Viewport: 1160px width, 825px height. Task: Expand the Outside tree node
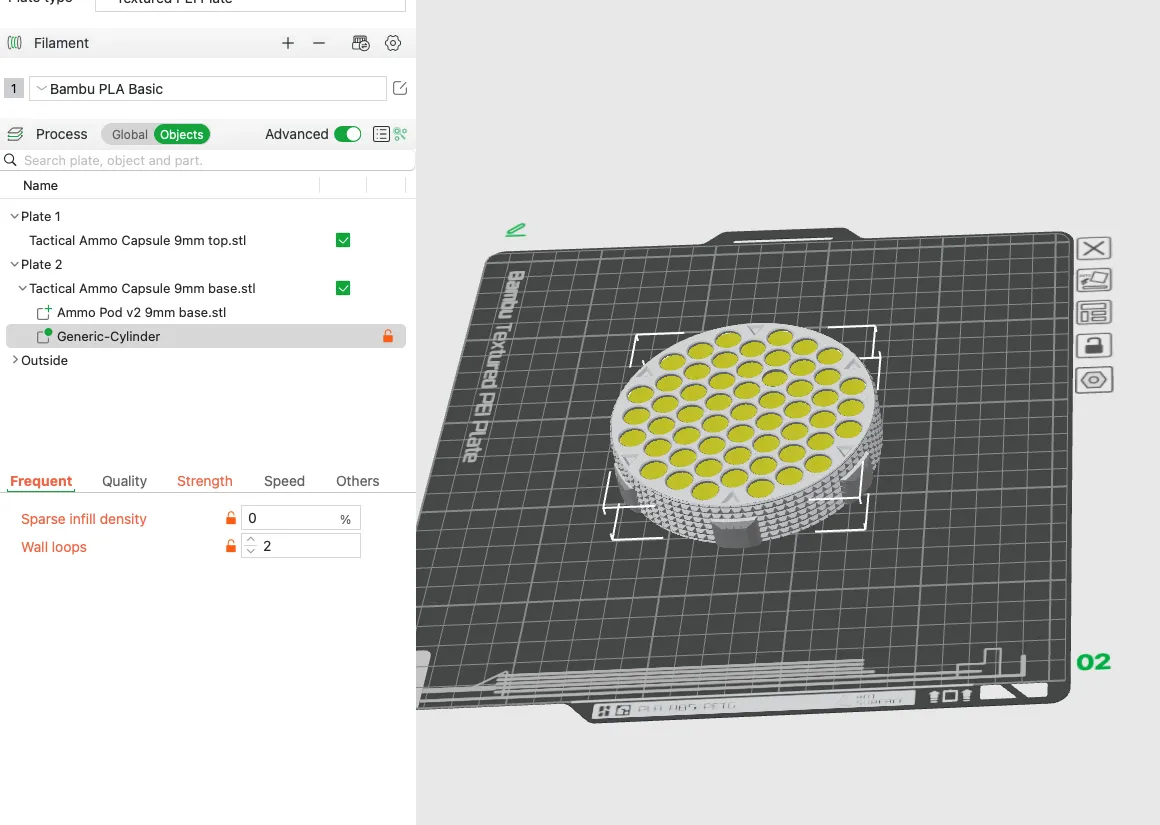pyautogui.click(x=15, y=360)
